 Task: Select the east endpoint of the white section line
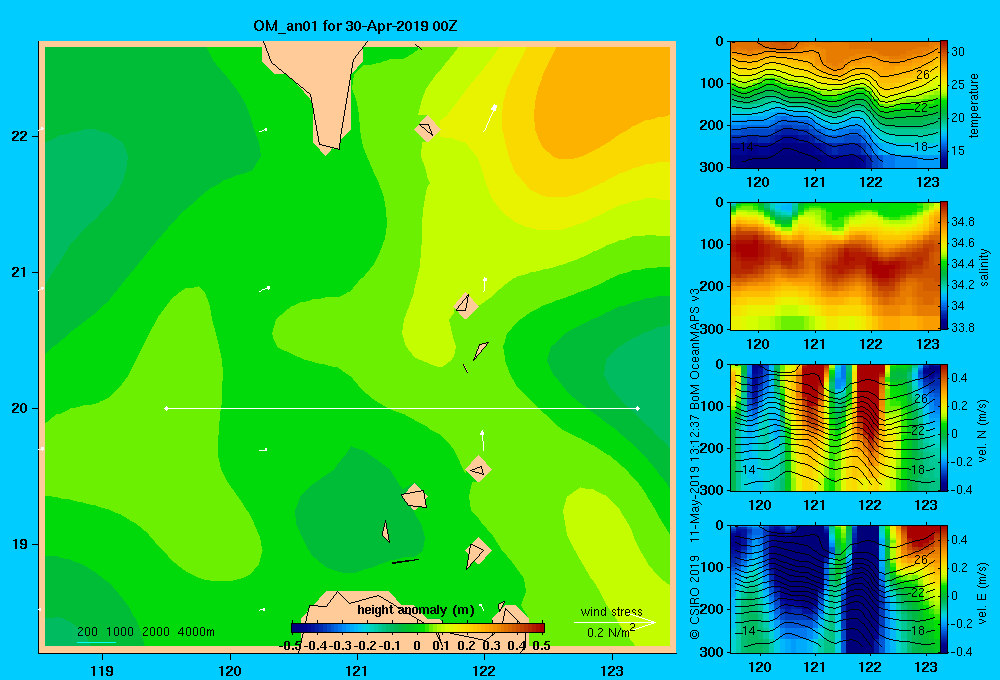click(x=638, y=408)
